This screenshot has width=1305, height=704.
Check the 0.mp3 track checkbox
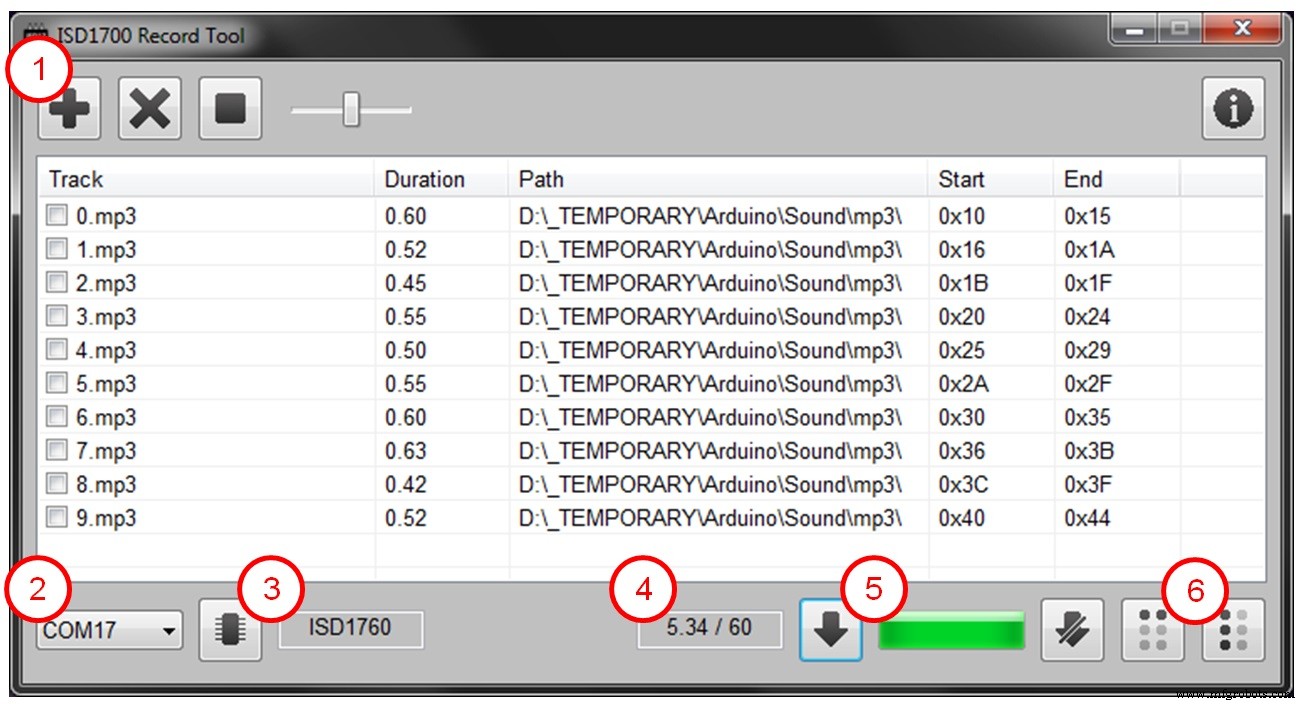pos(55,215)
